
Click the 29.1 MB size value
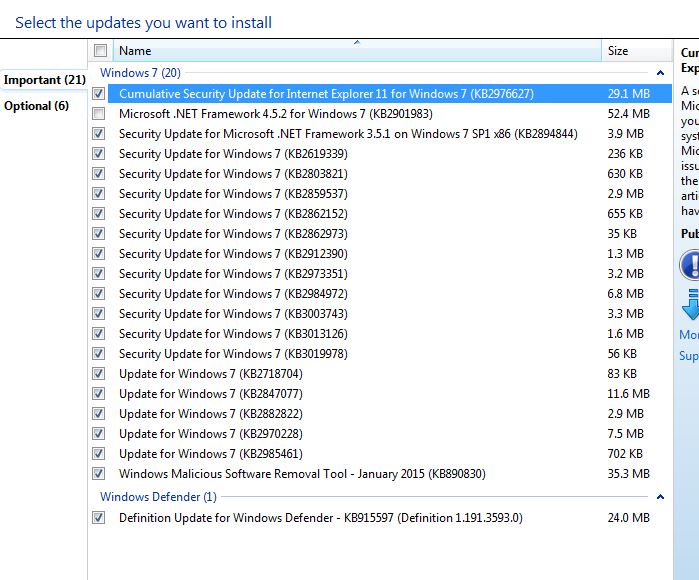point(629,94)
